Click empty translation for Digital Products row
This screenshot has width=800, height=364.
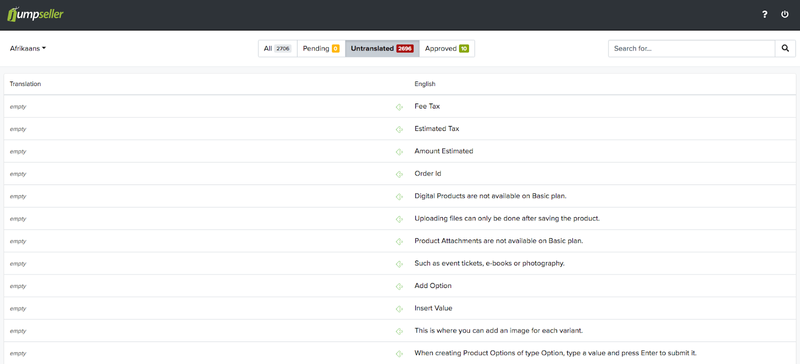tap(18, 197)
